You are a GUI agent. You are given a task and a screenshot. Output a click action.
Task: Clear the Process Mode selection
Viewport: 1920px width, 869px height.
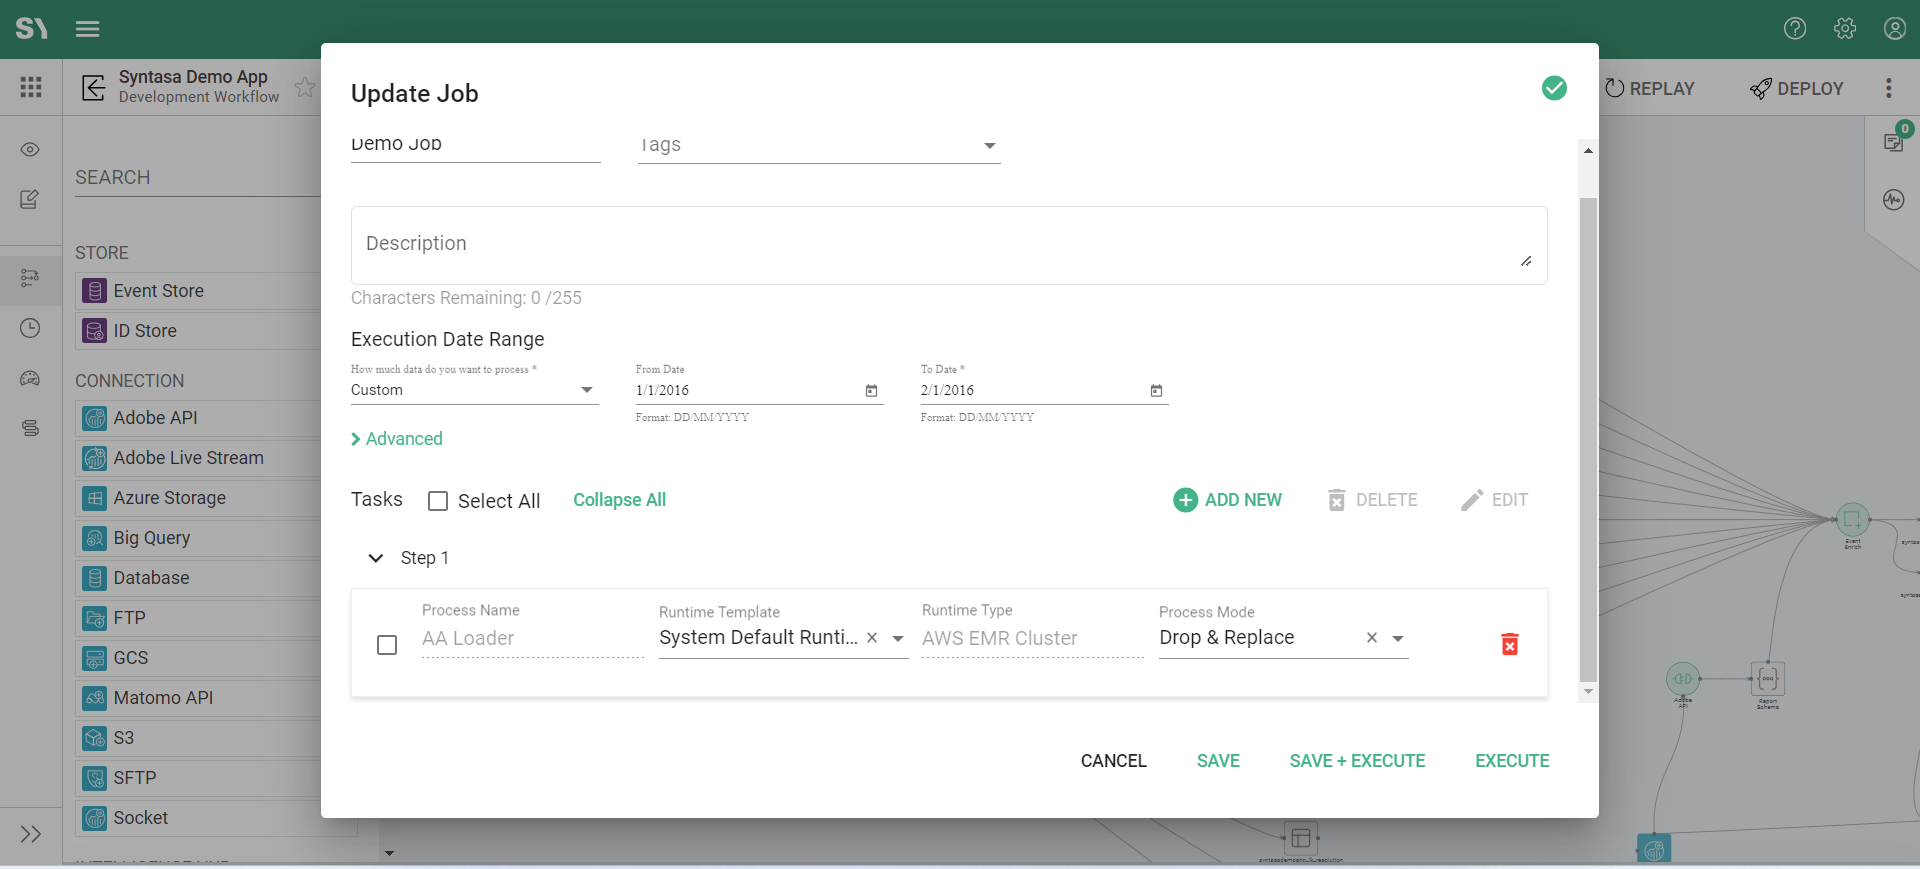coord(1372,638)
